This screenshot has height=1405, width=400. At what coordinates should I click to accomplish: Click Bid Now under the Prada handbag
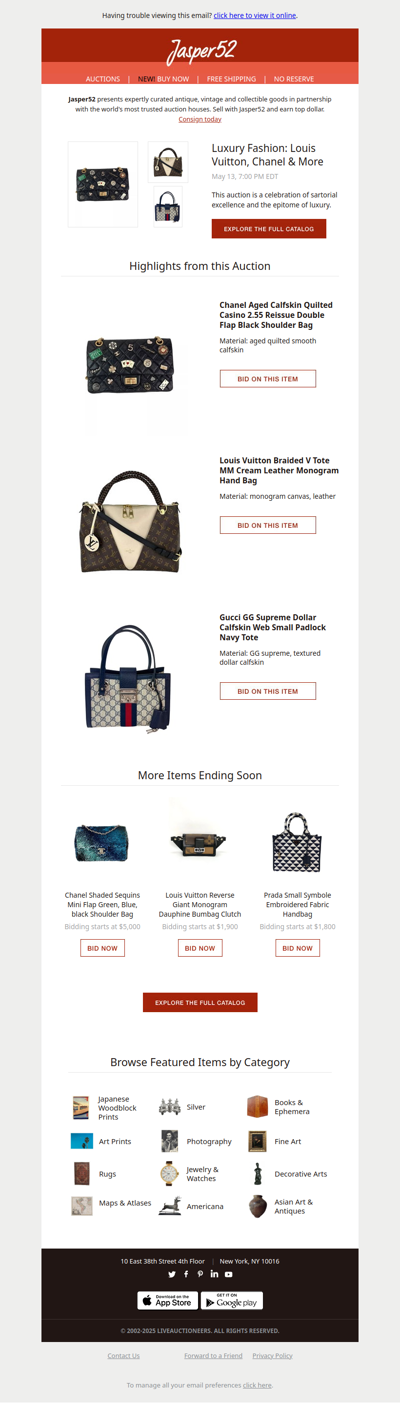[x=297, y=948]
